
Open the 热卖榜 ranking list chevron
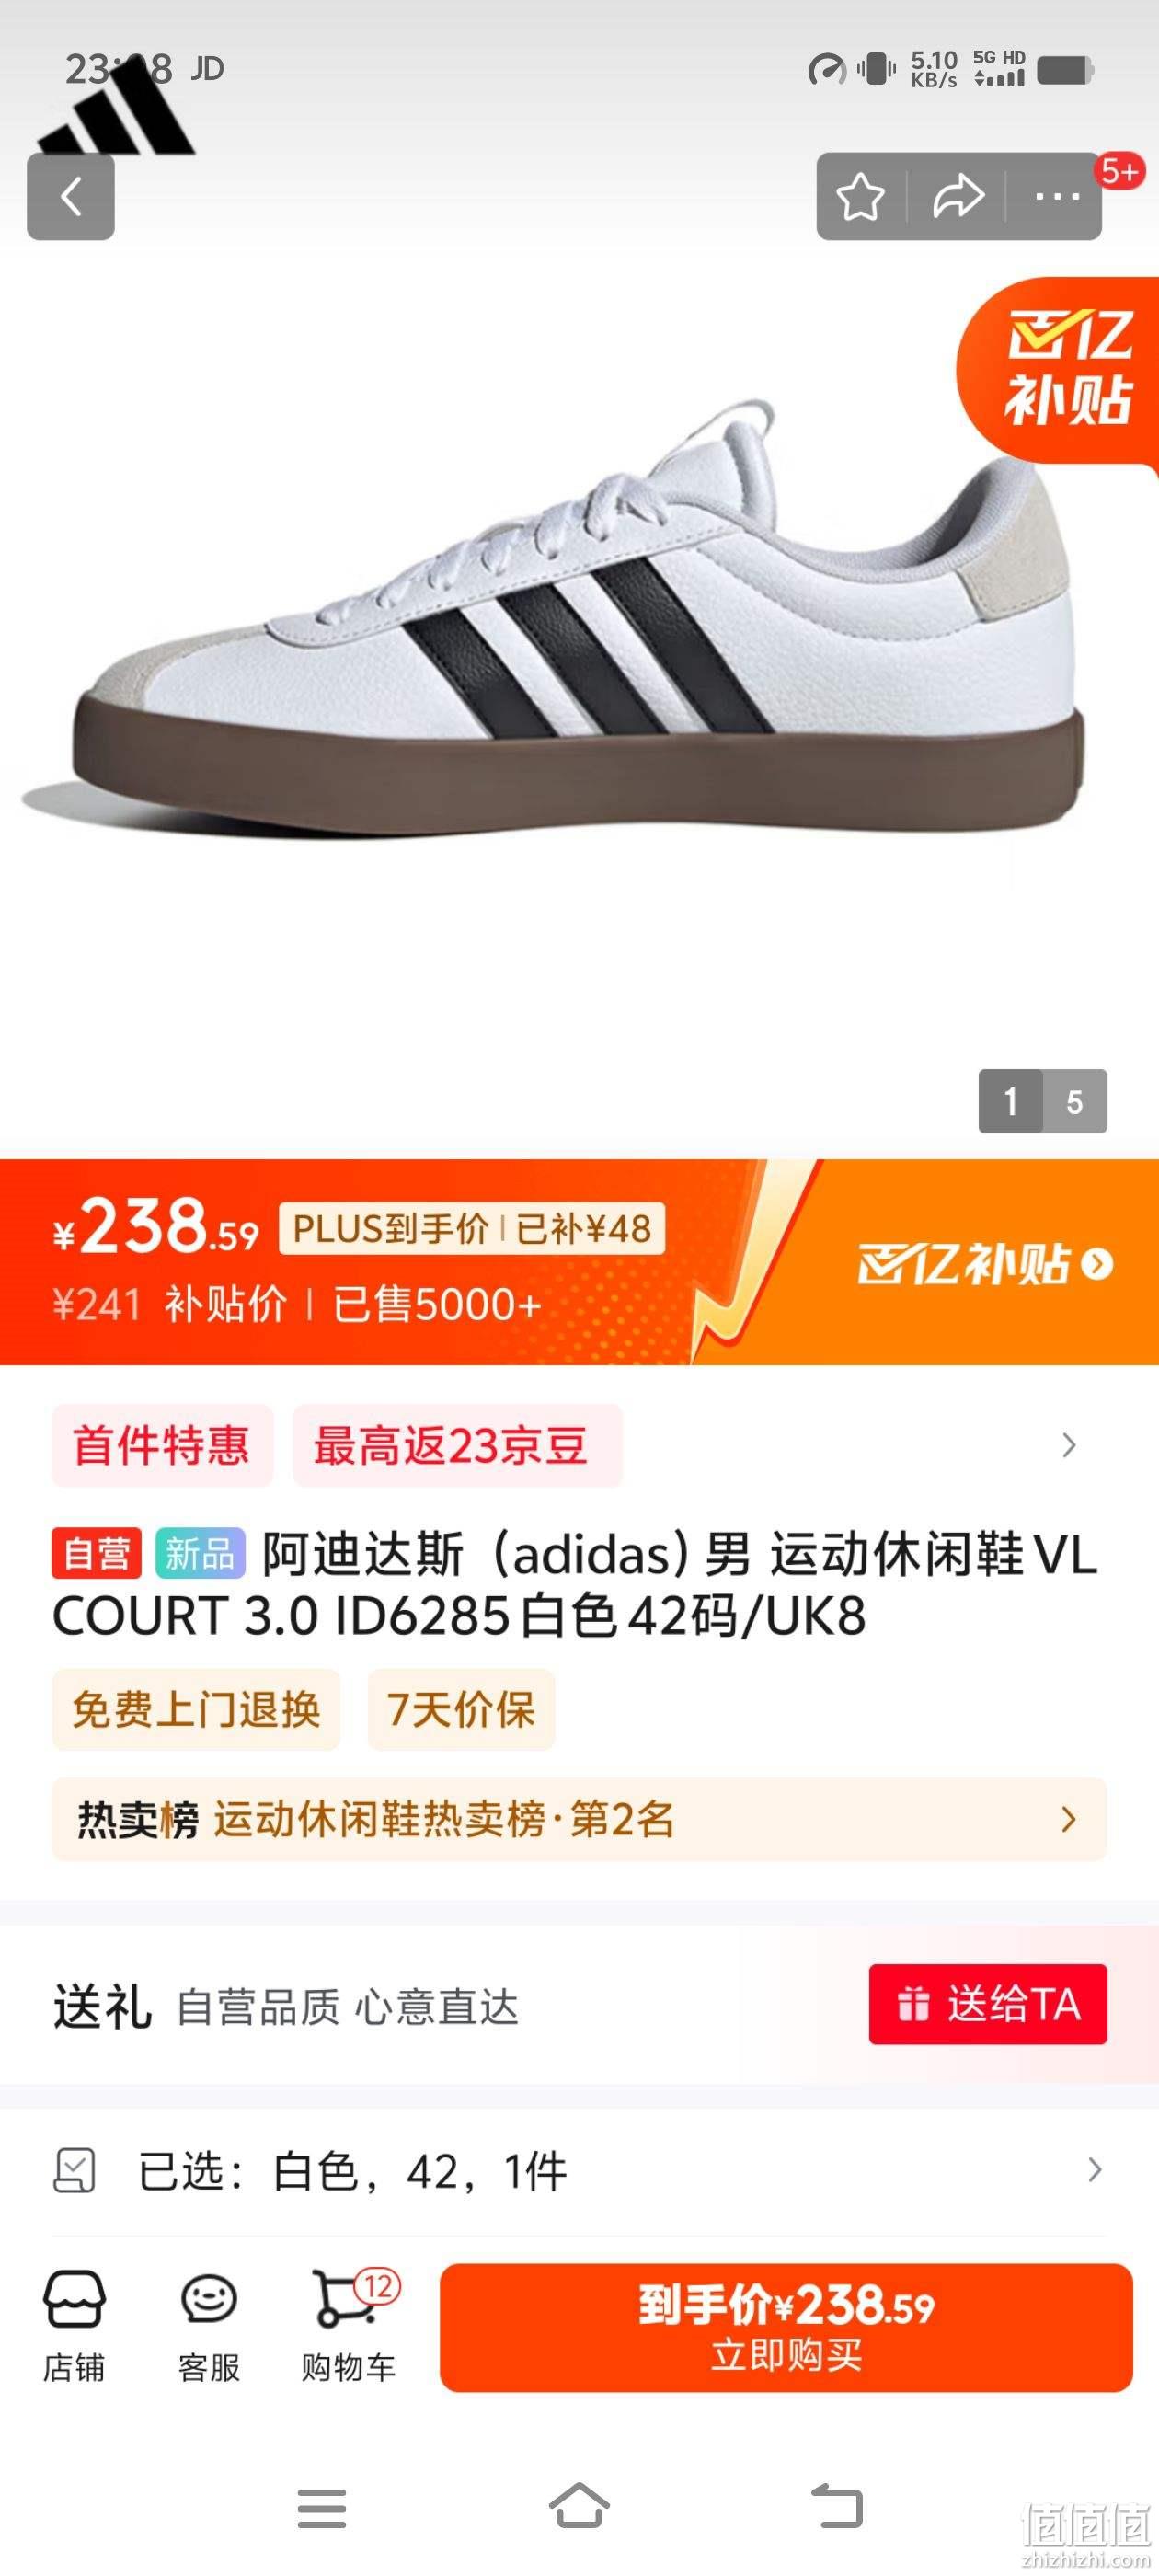[1068, 1818]
